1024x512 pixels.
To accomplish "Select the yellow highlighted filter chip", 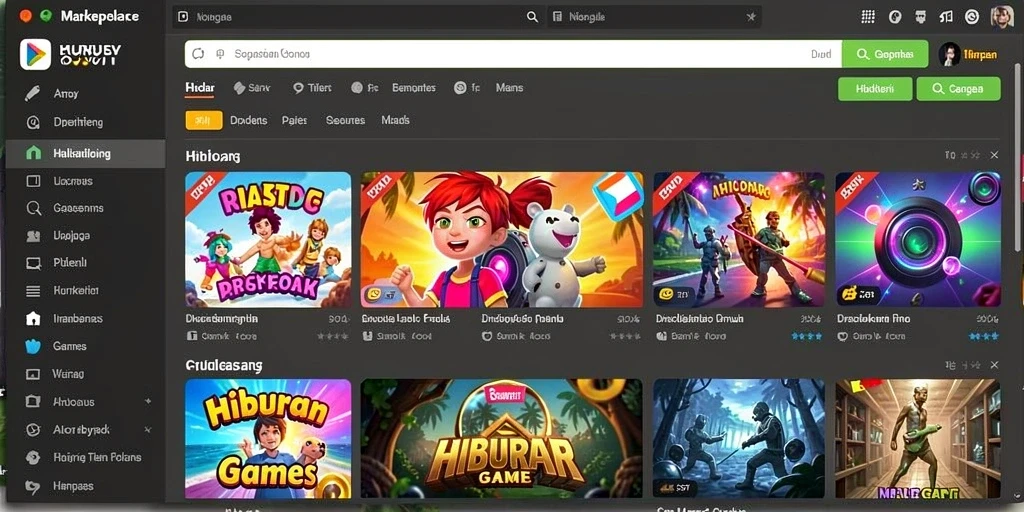I will [x=204, y=120].
